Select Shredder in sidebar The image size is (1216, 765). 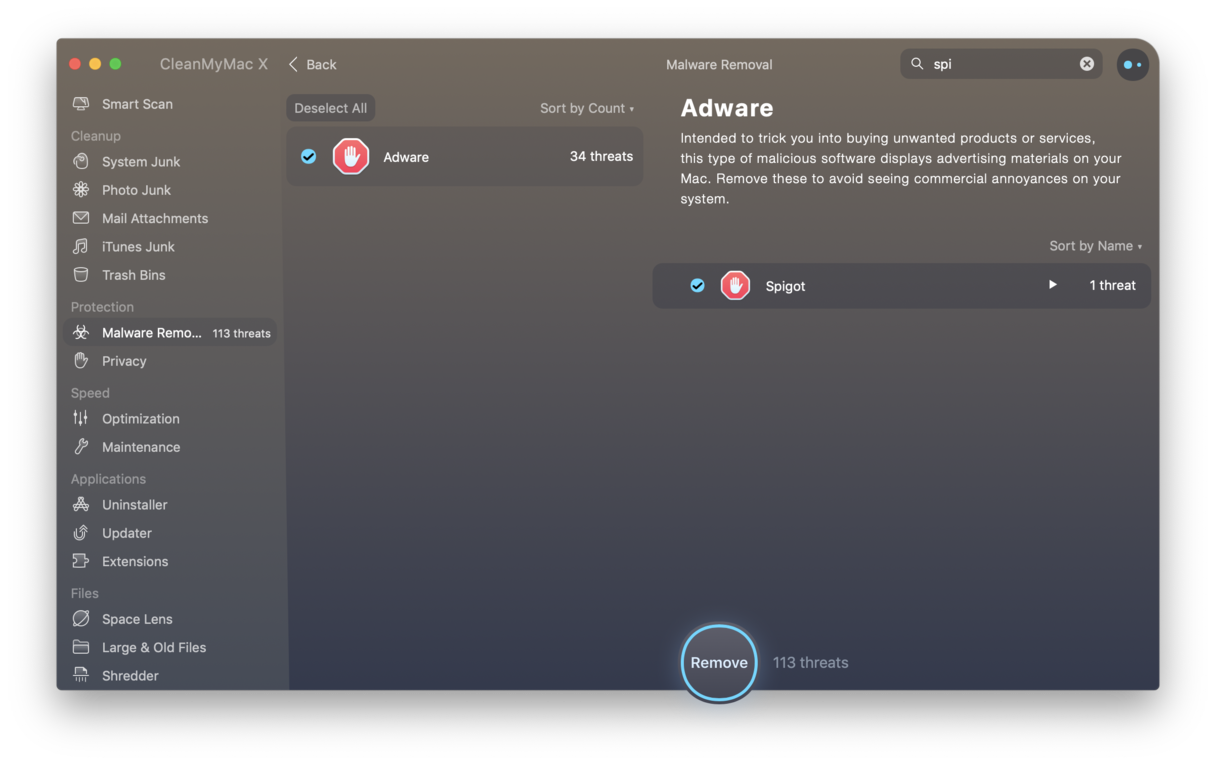click(130, 676)
